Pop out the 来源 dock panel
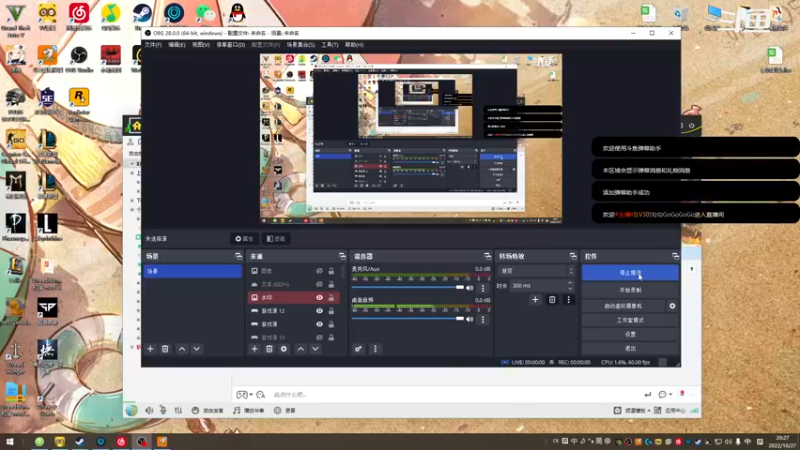This screenshot has width=800, height=450. point(342,256)
